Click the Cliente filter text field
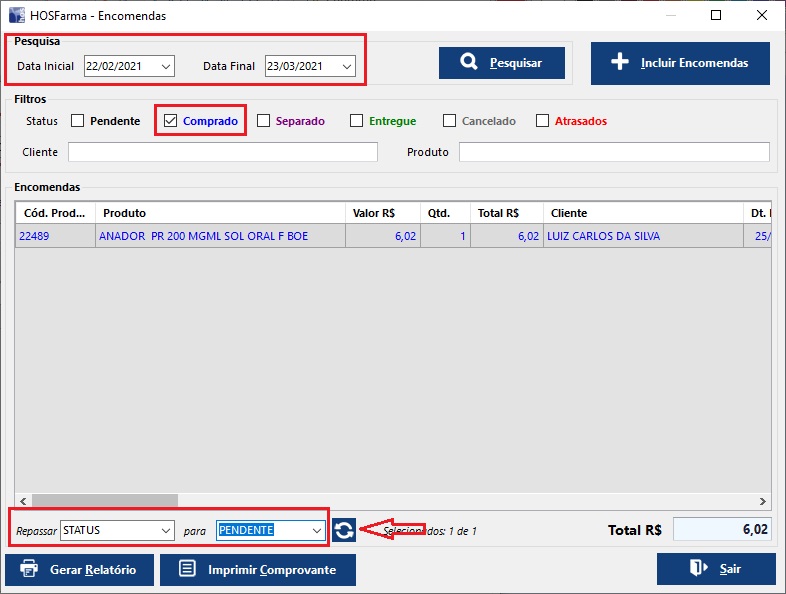The height and width of the screenshot is (594, 786). pyautogui.click(x=222, y=152)
